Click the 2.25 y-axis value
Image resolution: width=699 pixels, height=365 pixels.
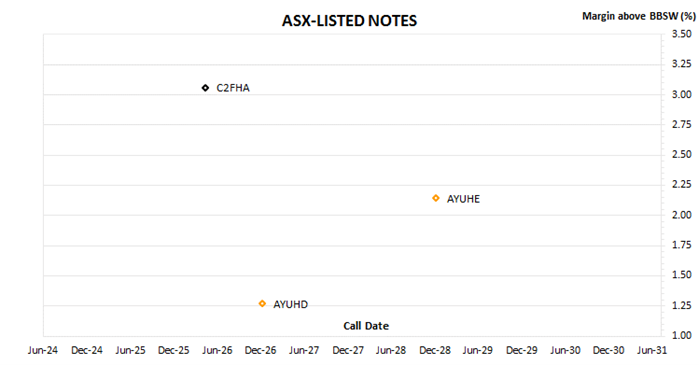click(x=682, y=185)
